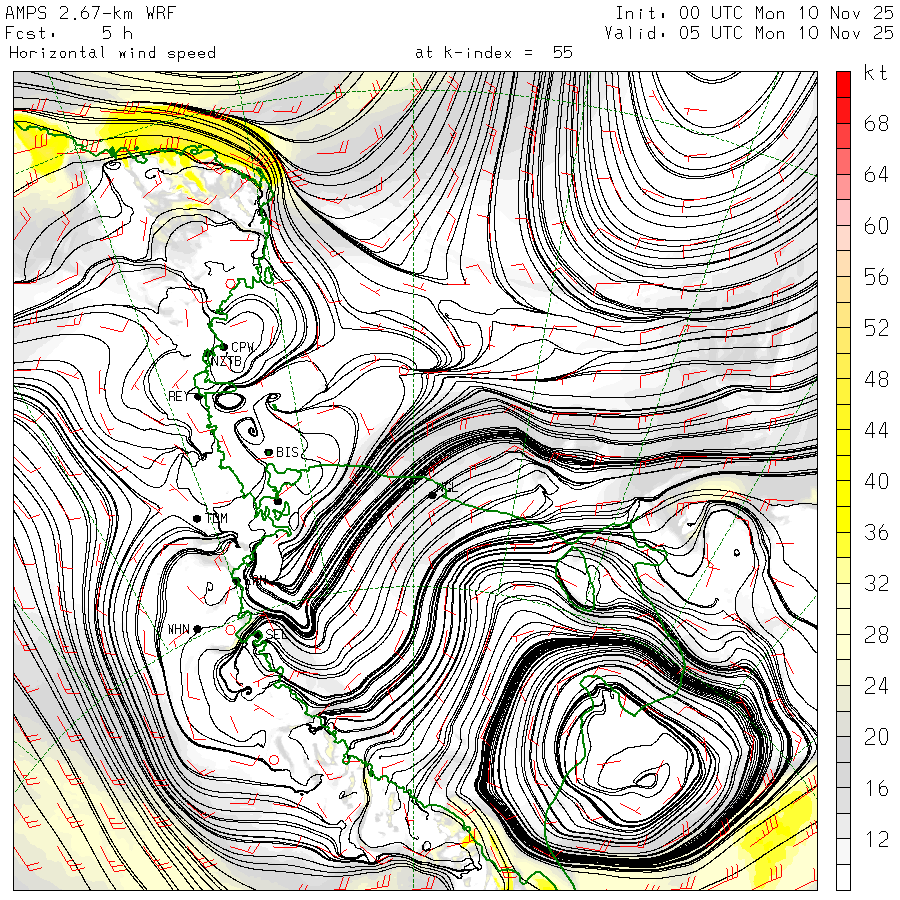Click the 'Horizontal wind speed' label
The image size is (900, 900).
[x=112, y=53]
